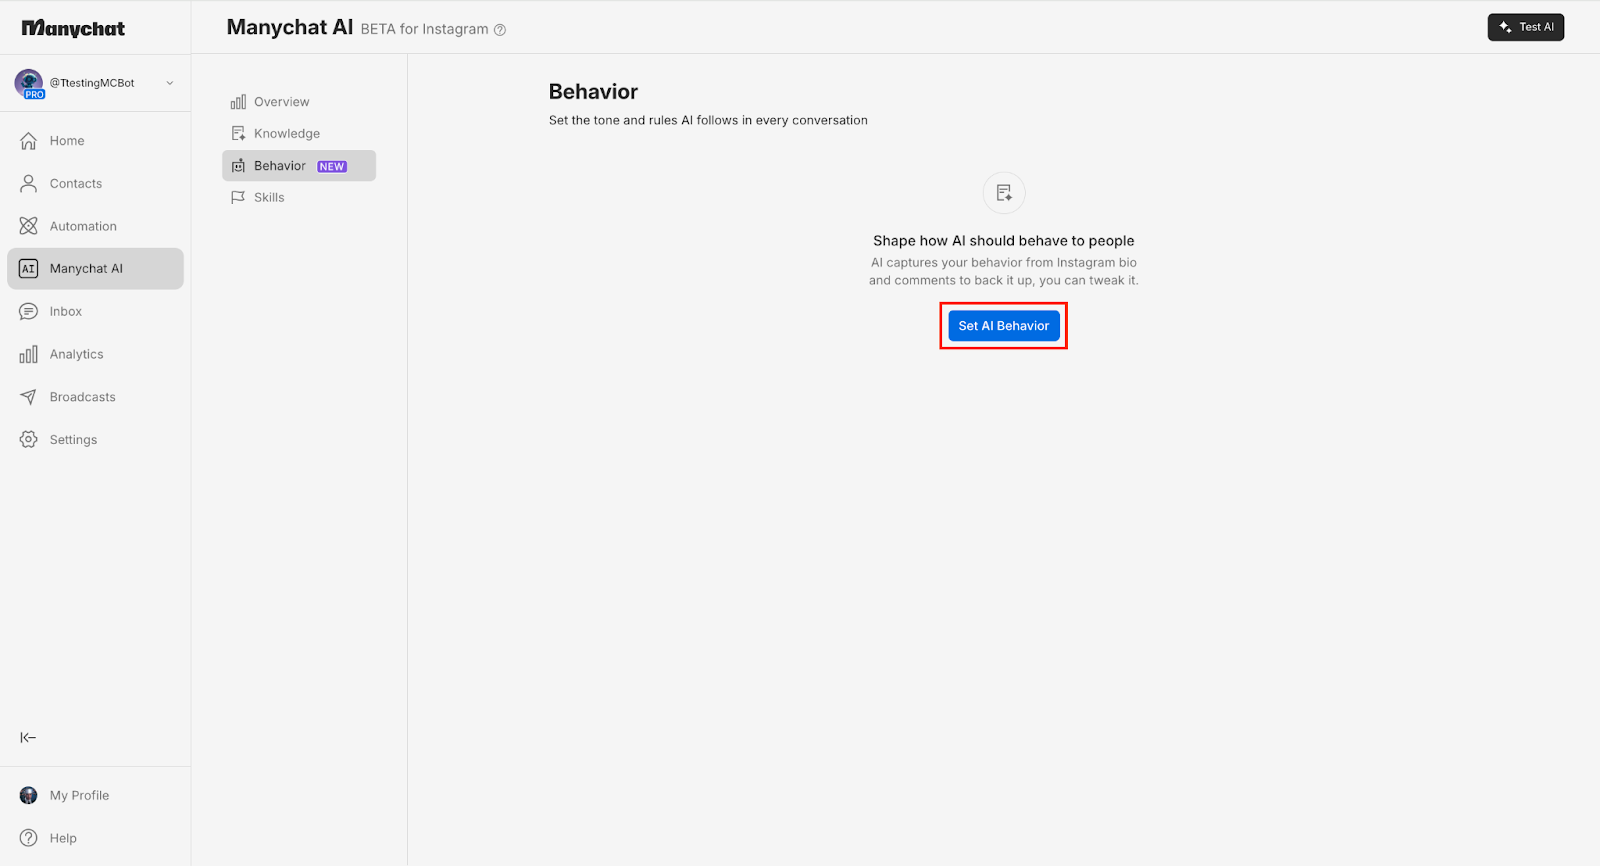
Task: Open Inbox chat bubble icon
Action: (x=29, y=312)
